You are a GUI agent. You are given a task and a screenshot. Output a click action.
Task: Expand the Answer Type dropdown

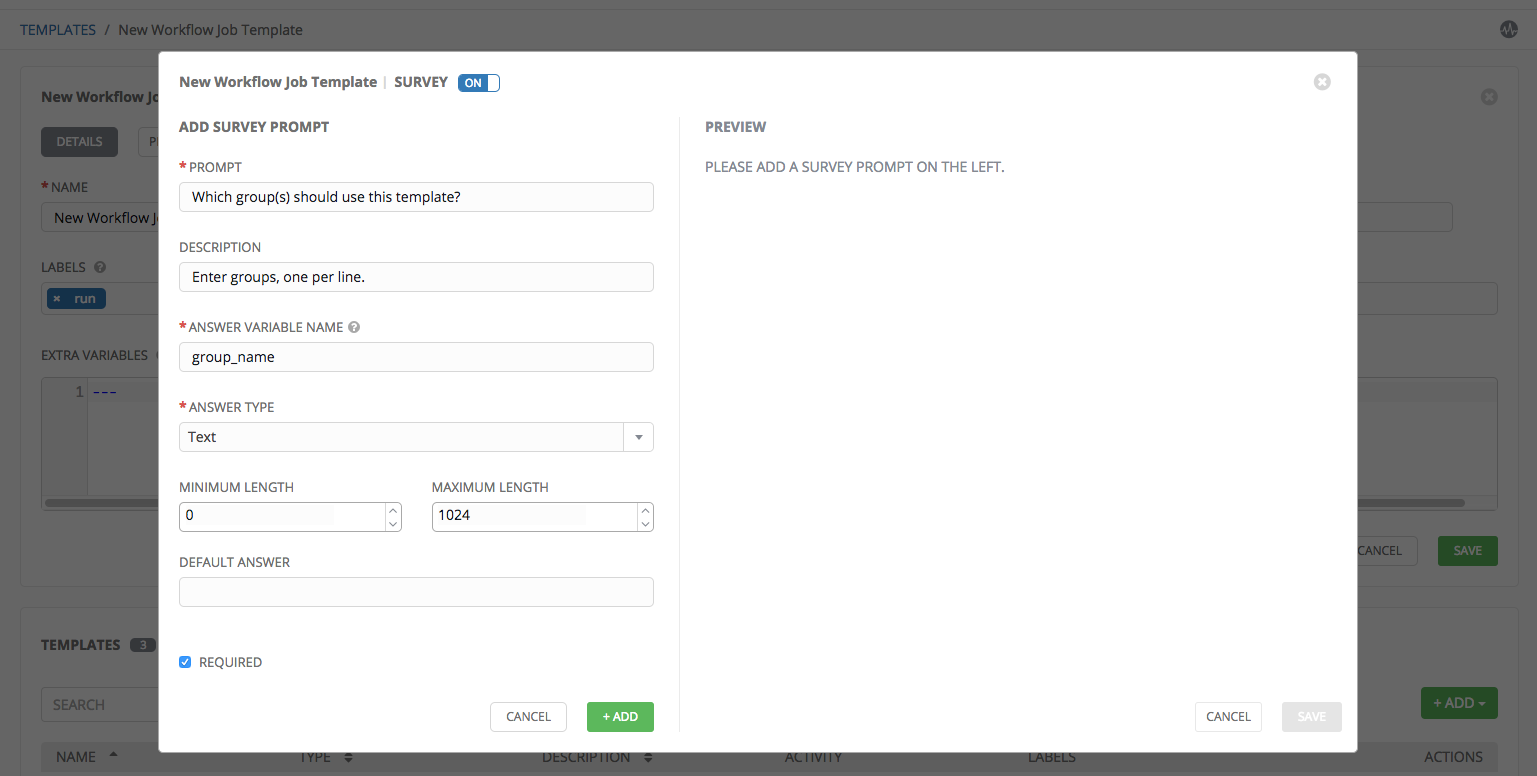coord(638,437)
